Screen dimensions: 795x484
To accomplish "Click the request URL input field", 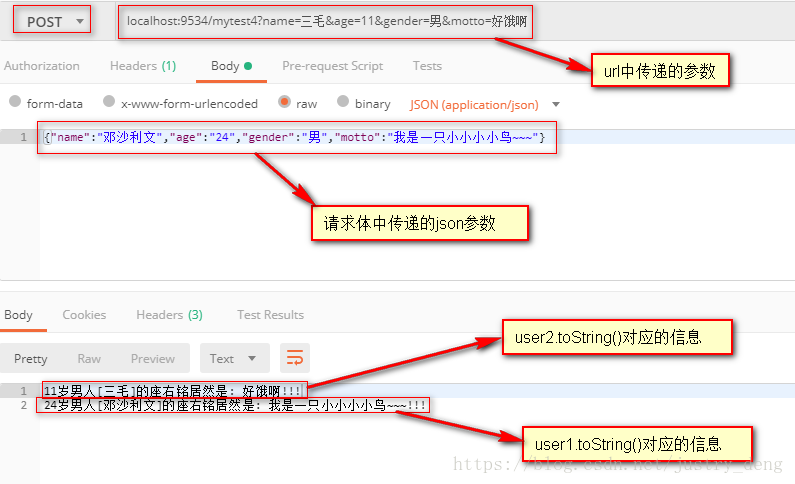I will [326, 21].
